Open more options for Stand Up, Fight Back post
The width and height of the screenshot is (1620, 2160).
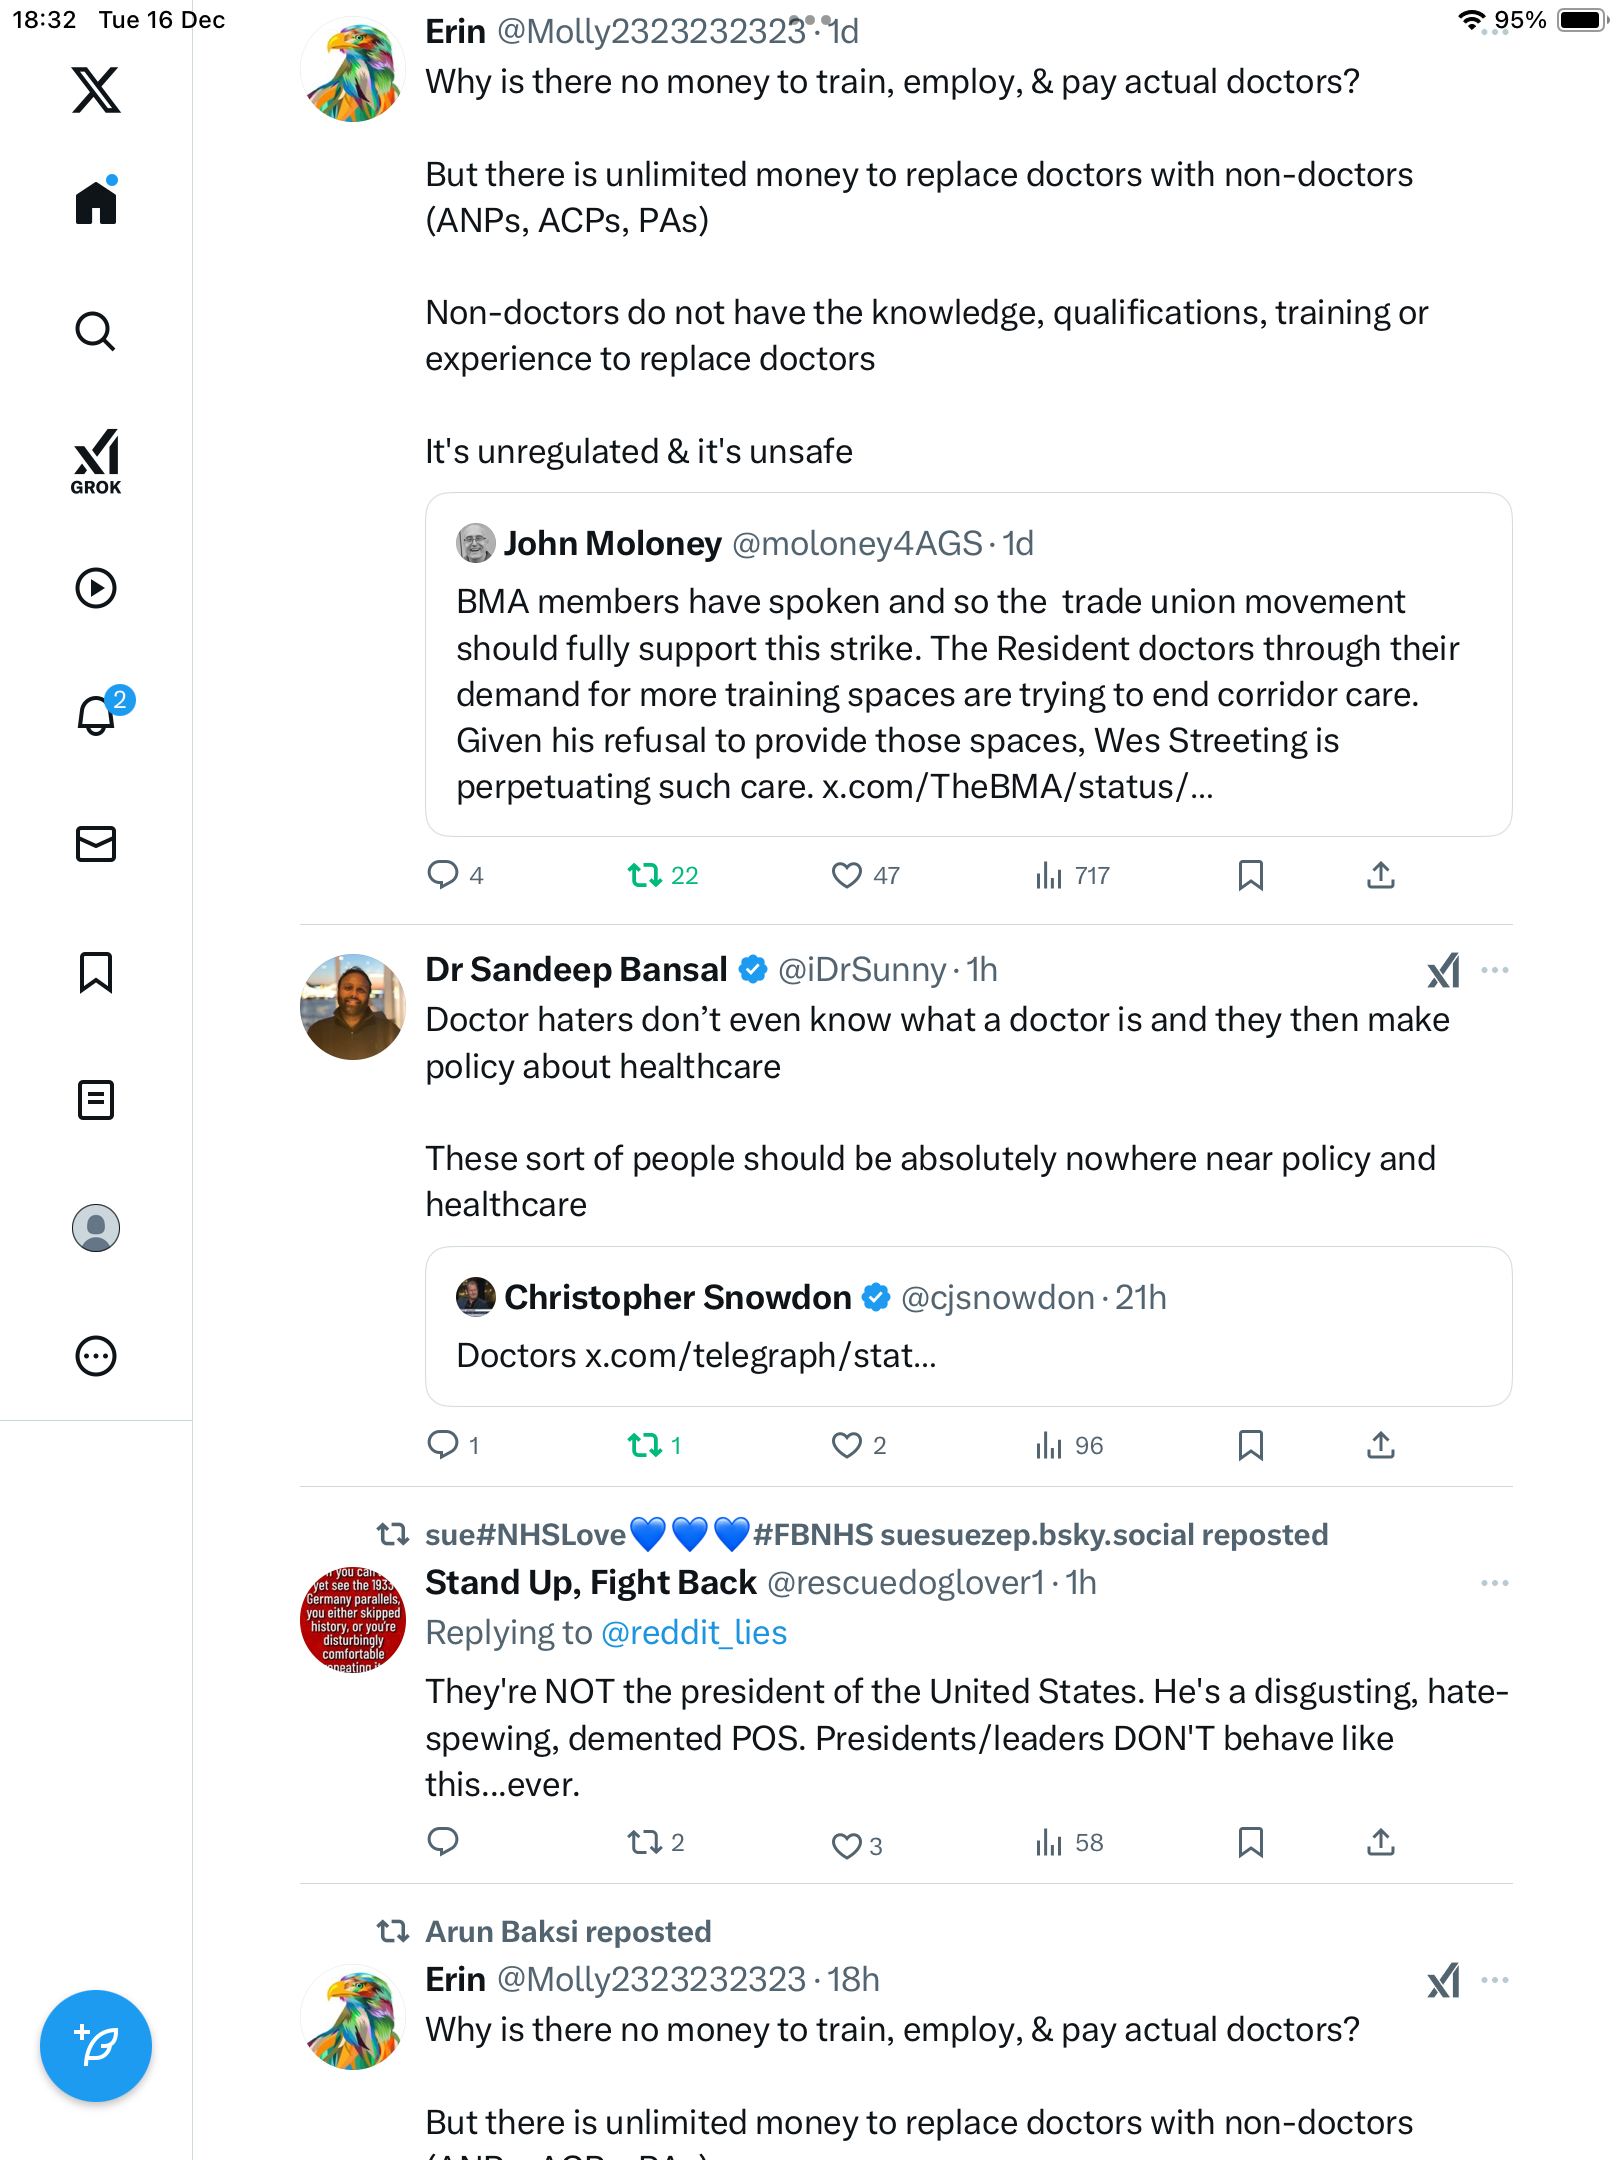click(x=1495, y=1583)
